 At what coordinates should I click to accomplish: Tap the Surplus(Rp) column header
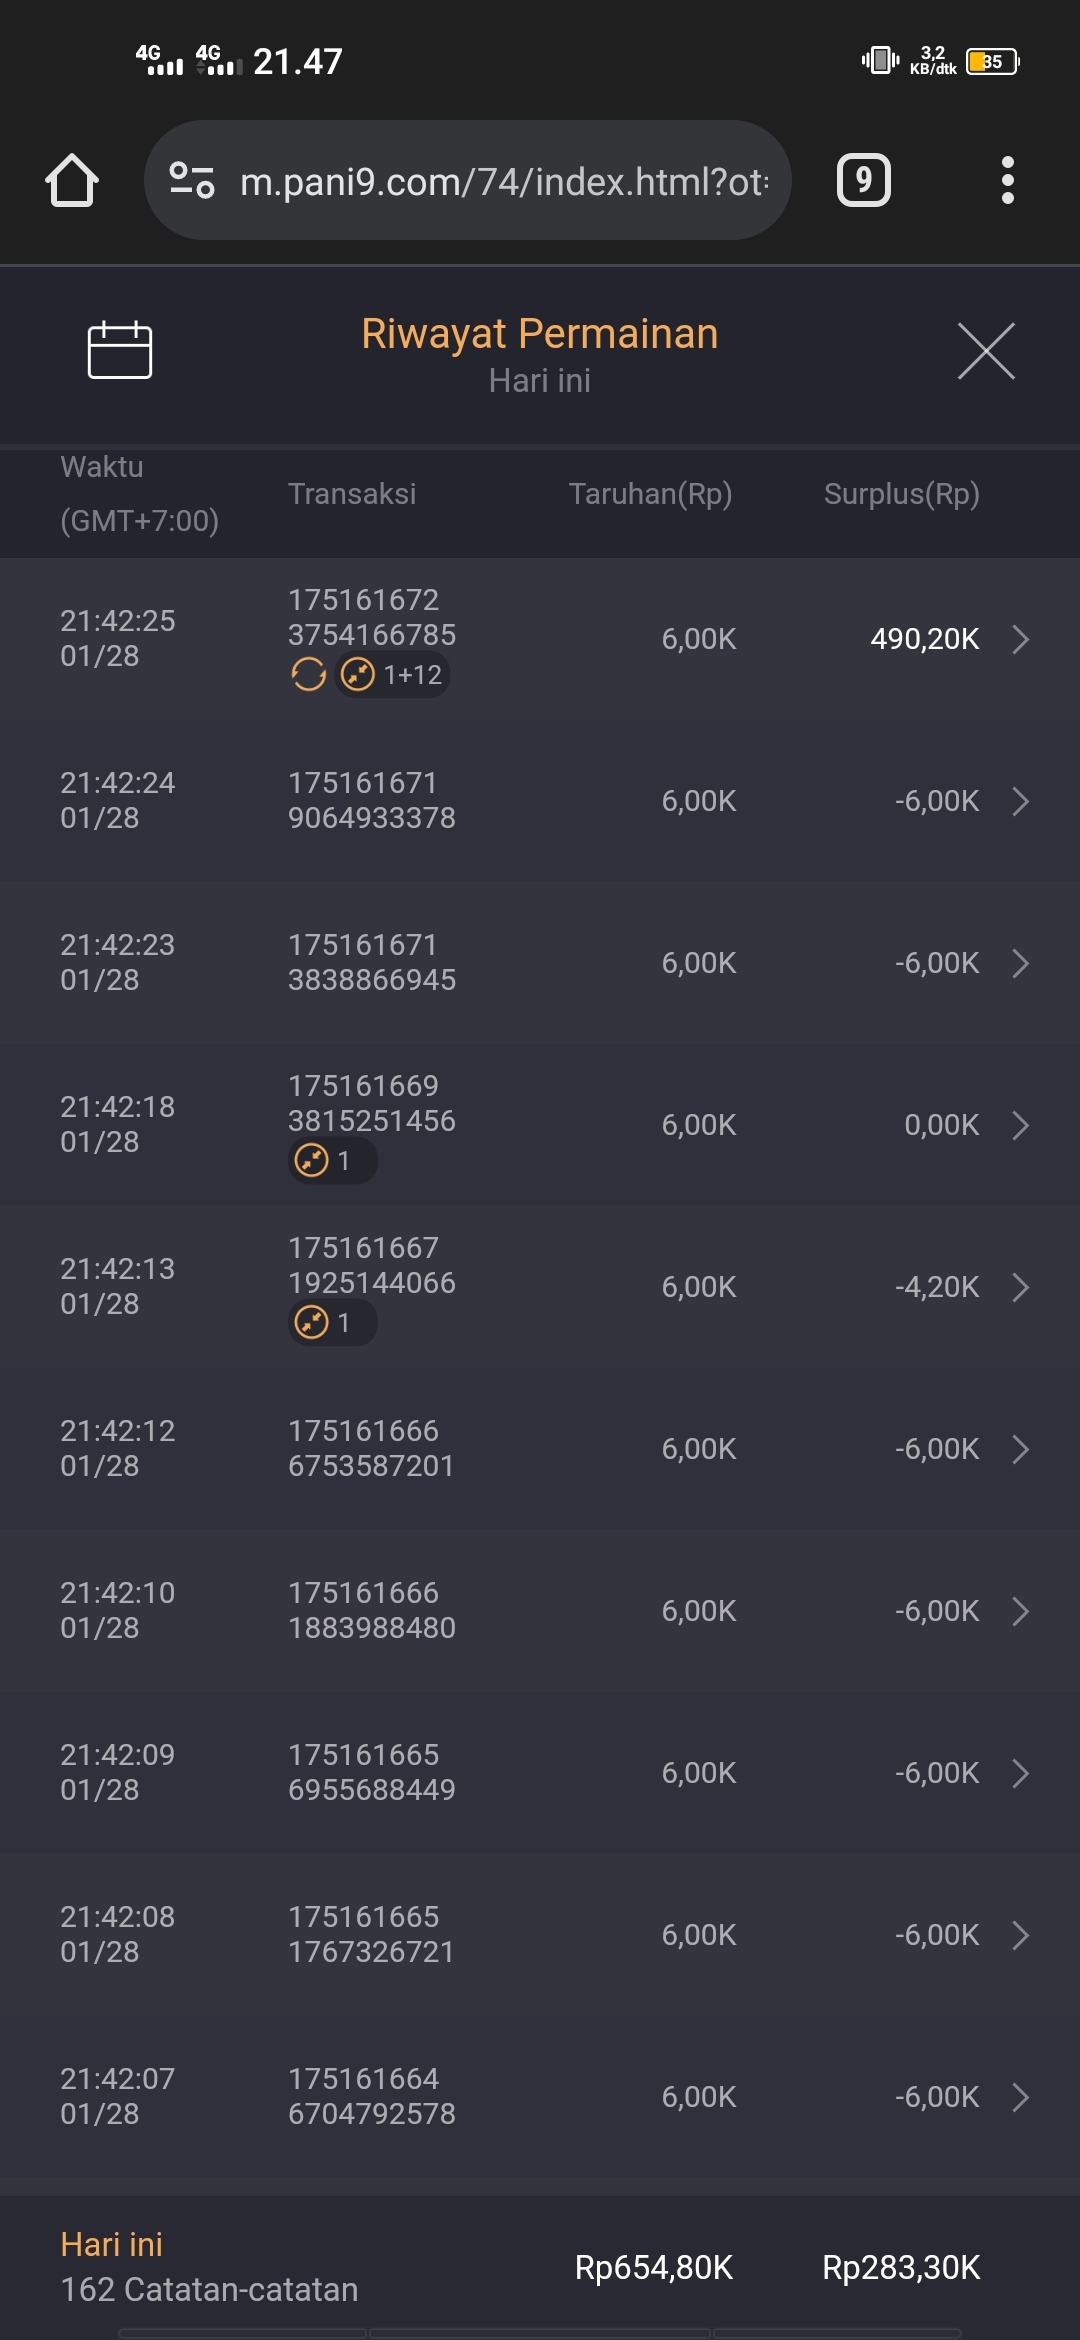coord(901,494)
